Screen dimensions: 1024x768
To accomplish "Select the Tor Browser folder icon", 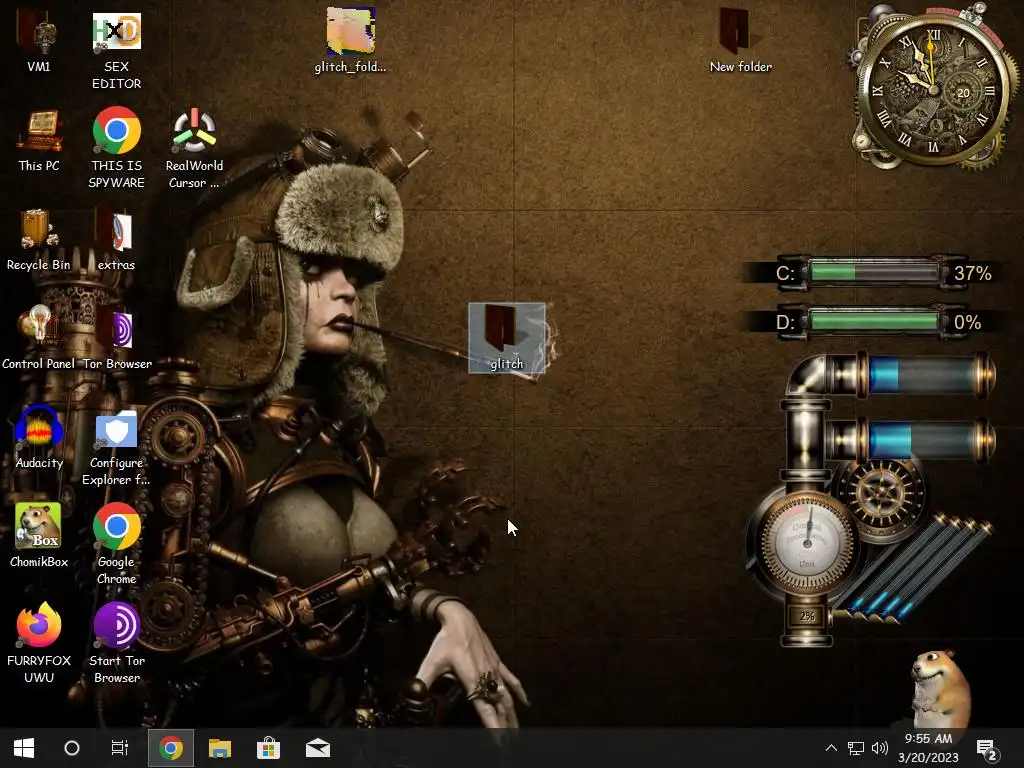I will click(116, 338).
